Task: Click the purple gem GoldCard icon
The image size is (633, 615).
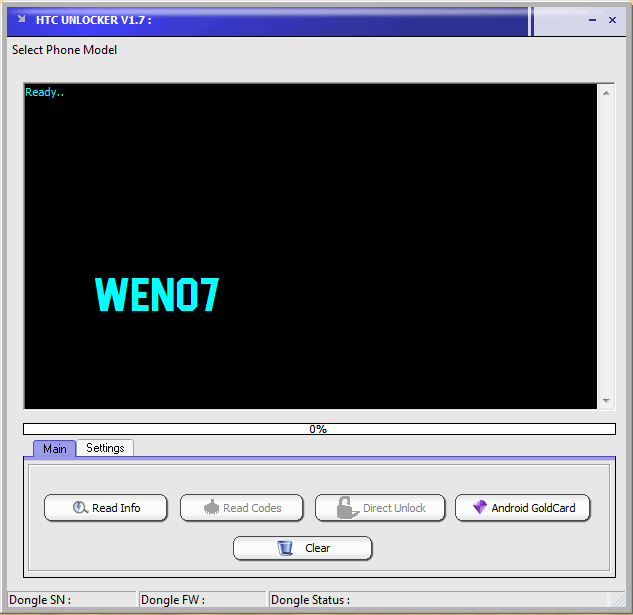Action: [480, 507]
